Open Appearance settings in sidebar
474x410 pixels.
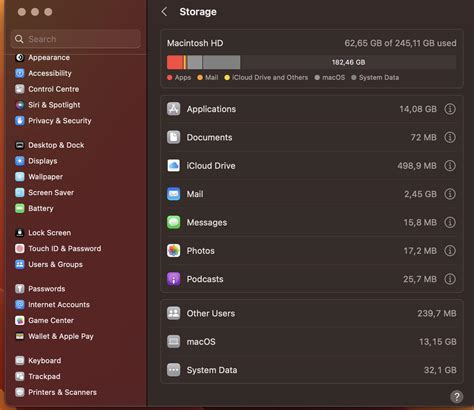(x=49, y=58)
